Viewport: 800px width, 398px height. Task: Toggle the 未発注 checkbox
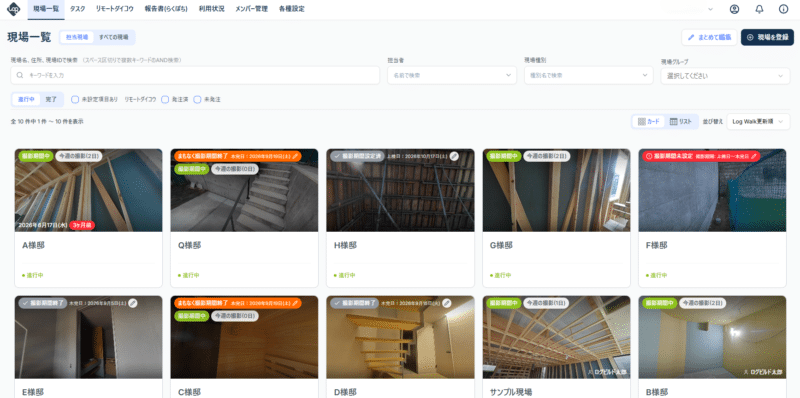click(x=197, y=100)
